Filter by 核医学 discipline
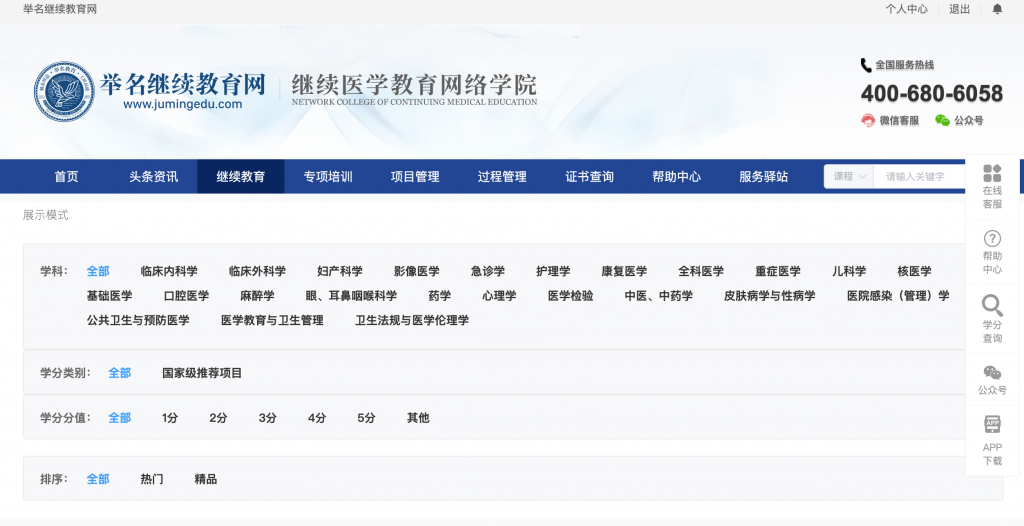 (x=914, y=271)
